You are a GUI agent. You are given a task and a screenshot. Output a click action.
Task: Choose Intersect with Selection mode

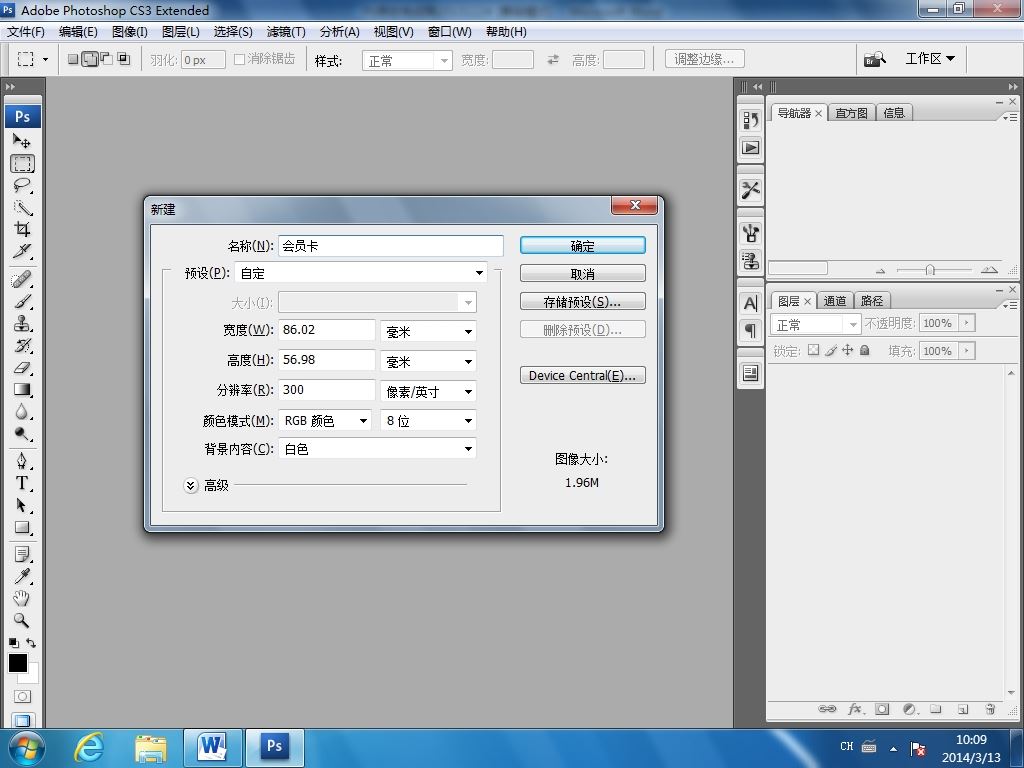(x=123, y=59)
